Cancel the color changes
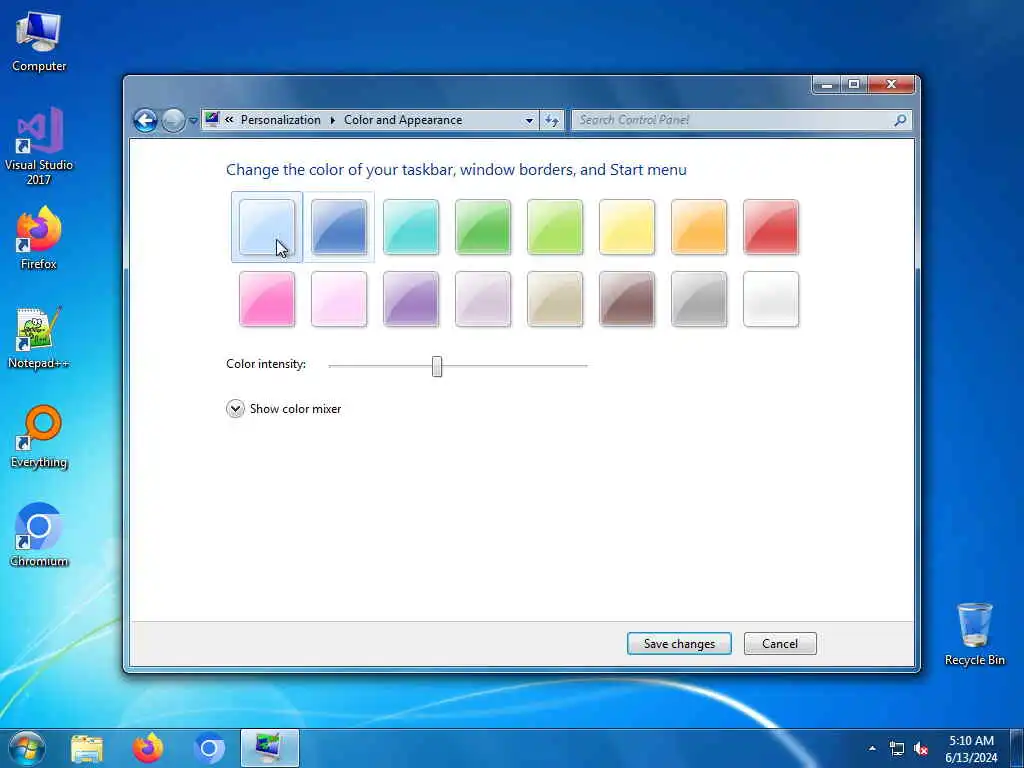 (780, 644)
